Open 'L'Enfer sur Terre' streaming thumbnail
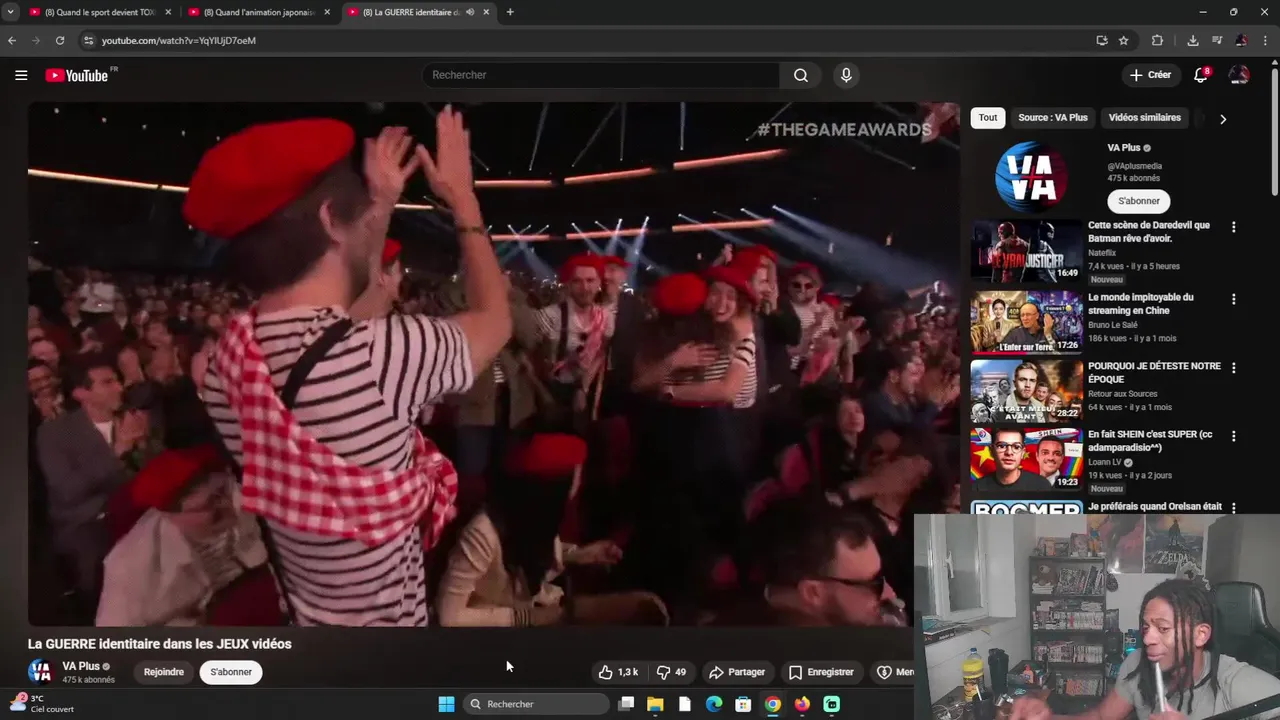The width and height of the screenshot is (1280, 720). pos(1026,323)
